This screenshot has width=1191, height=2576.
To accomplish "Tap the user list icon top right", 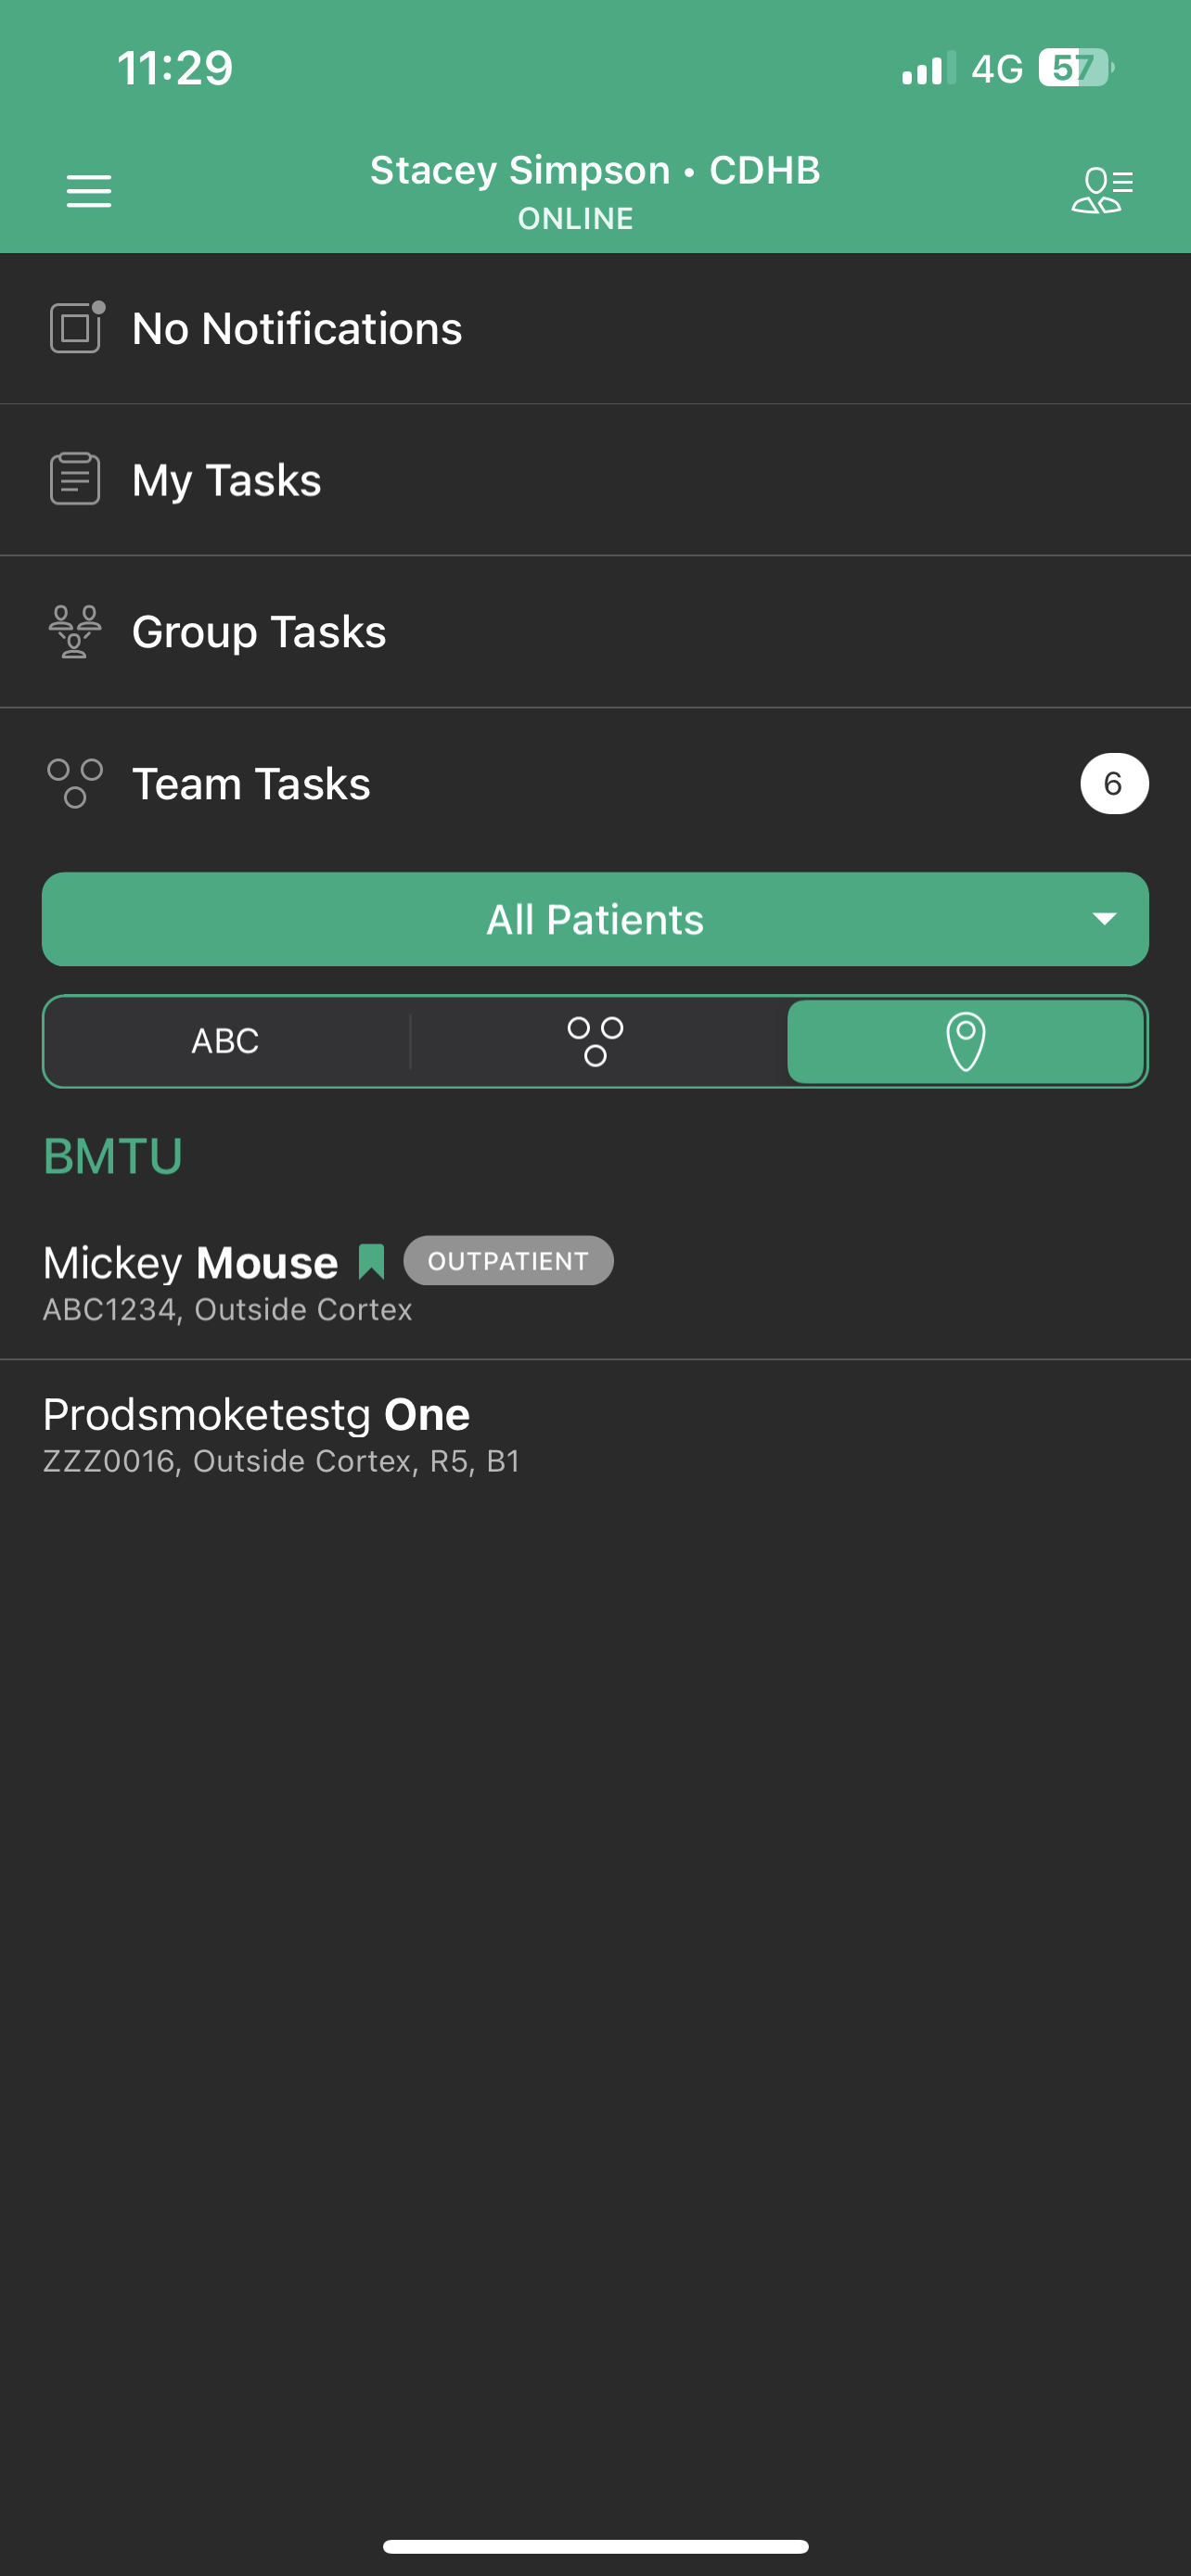I will pyautogui.click(x=1101, y=190).
